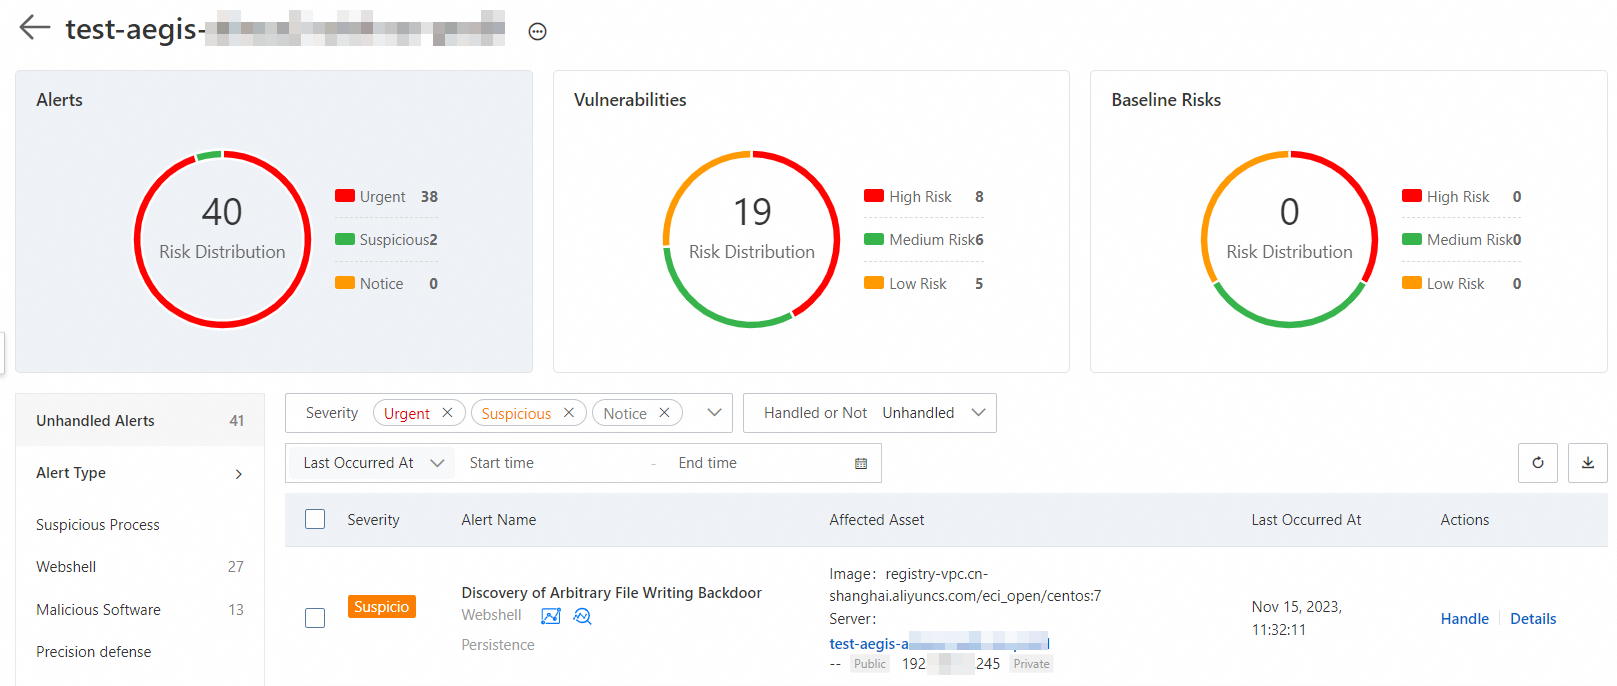Remove the Notice severity filter tag
The width and height of the screenshot is (1617, 686).
pos(664,413)
